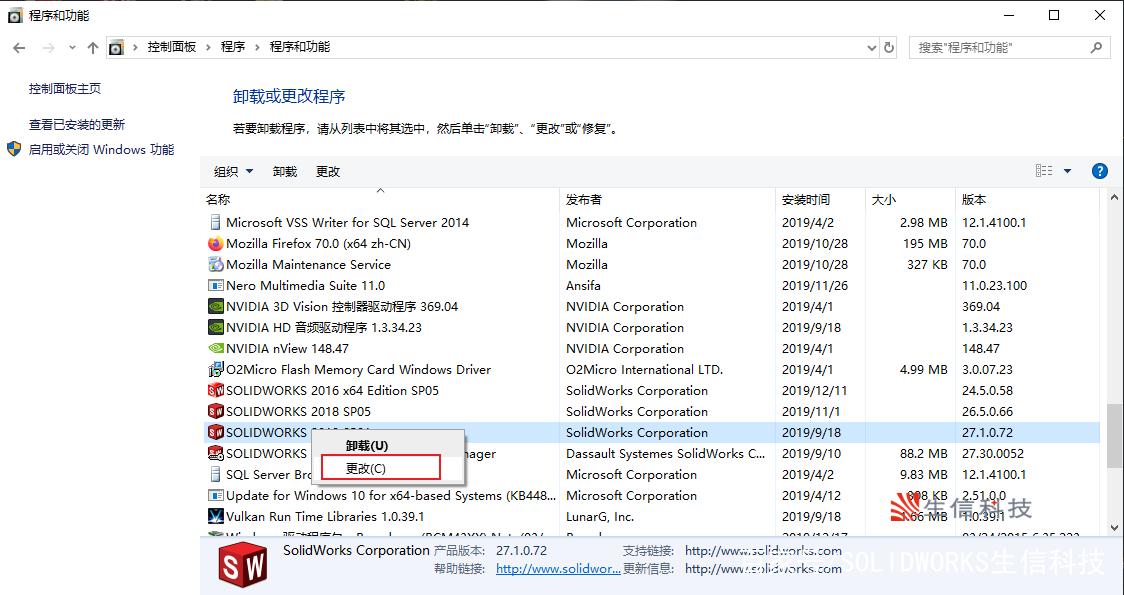The image size is (1124, 595).
Task: Click the 卸载 toolbar button
Action: (285, 171)
